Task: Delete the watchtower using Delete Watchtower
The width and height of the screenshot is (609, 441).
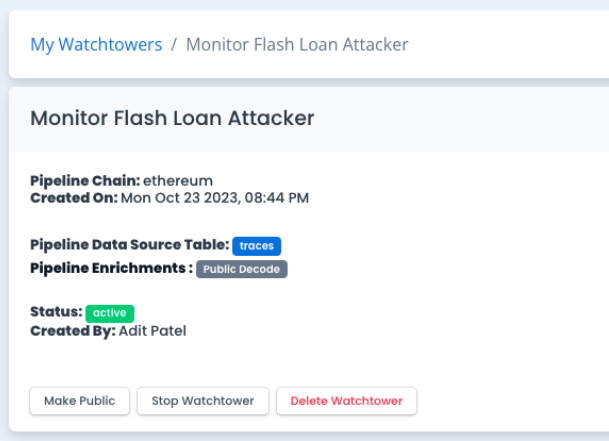Action: pyautogui.click(x=346, y=401)
